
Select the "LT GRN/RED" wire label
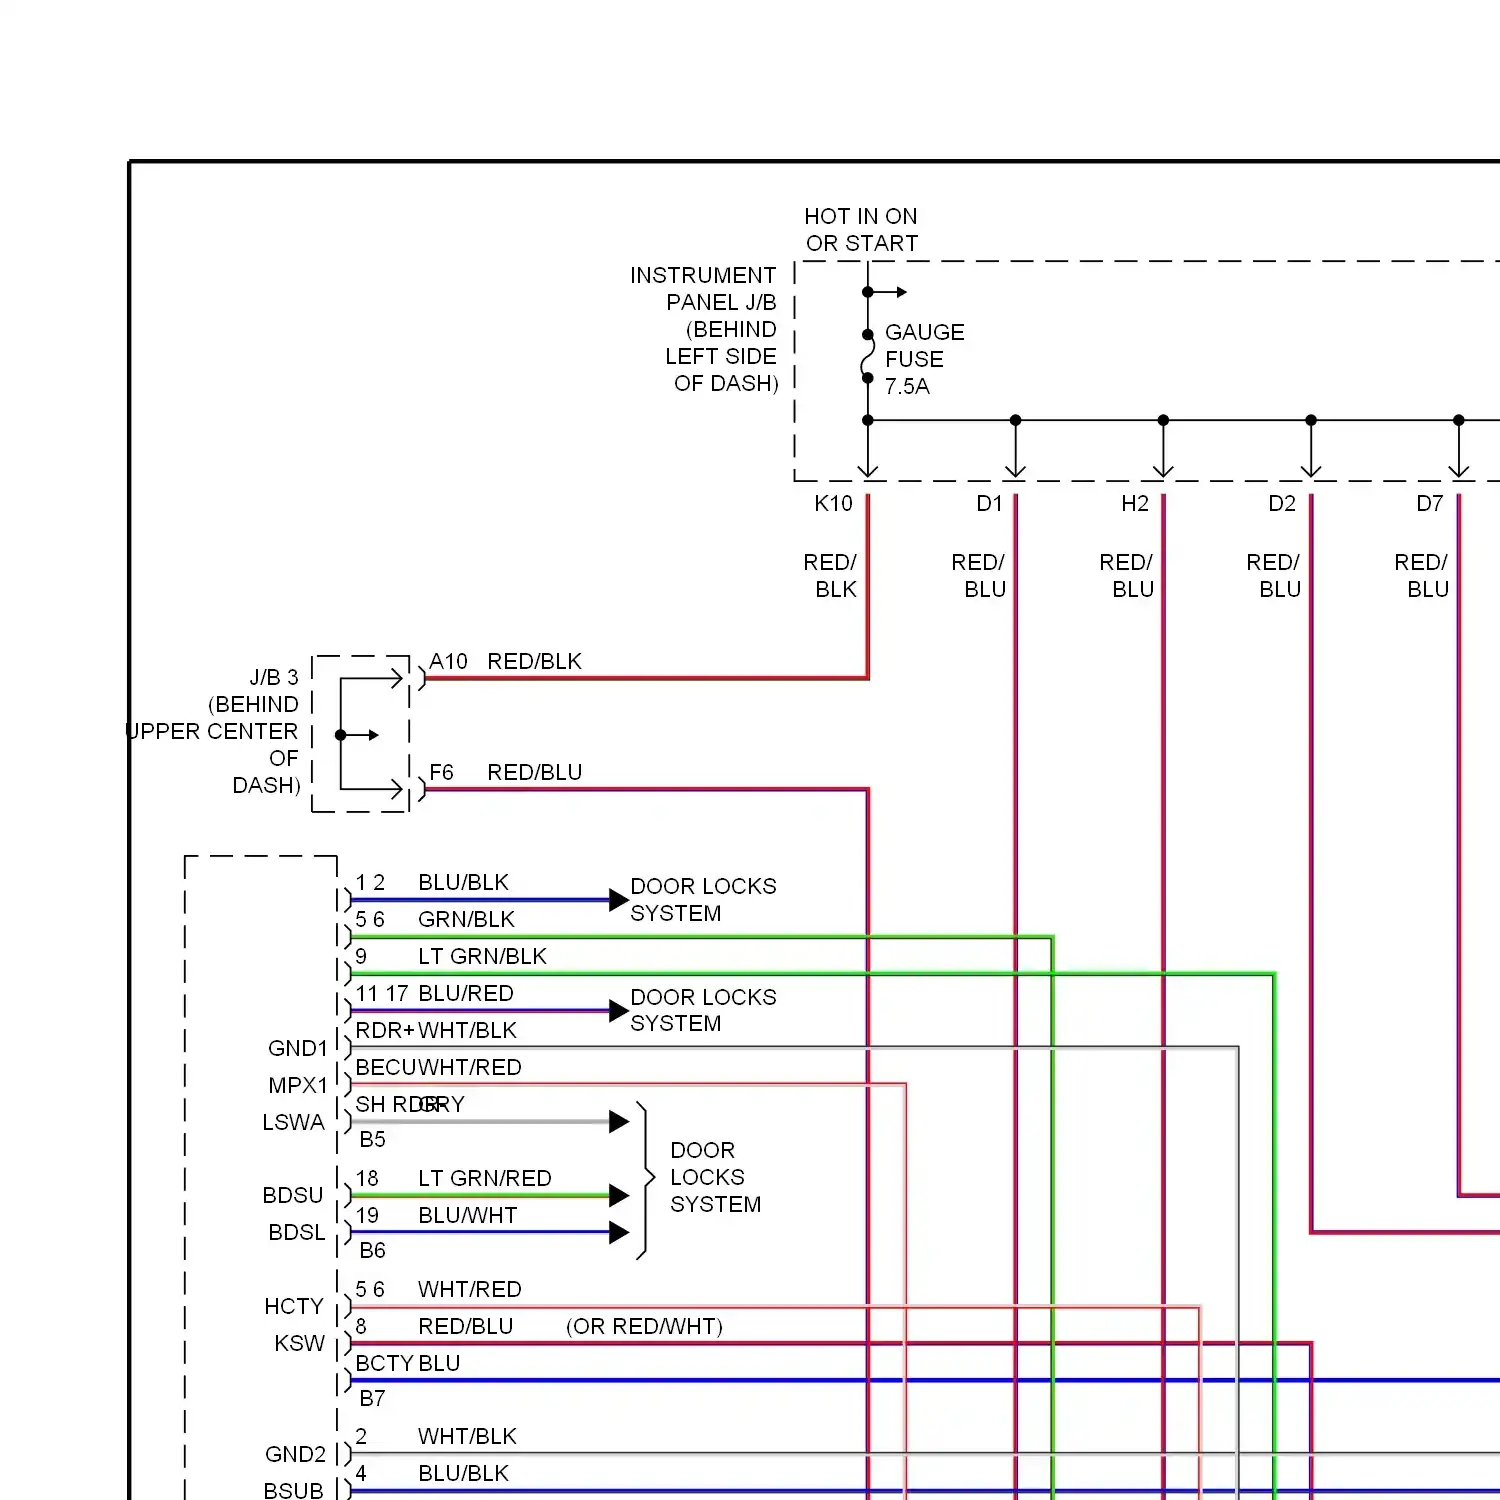coord(485,1178)
